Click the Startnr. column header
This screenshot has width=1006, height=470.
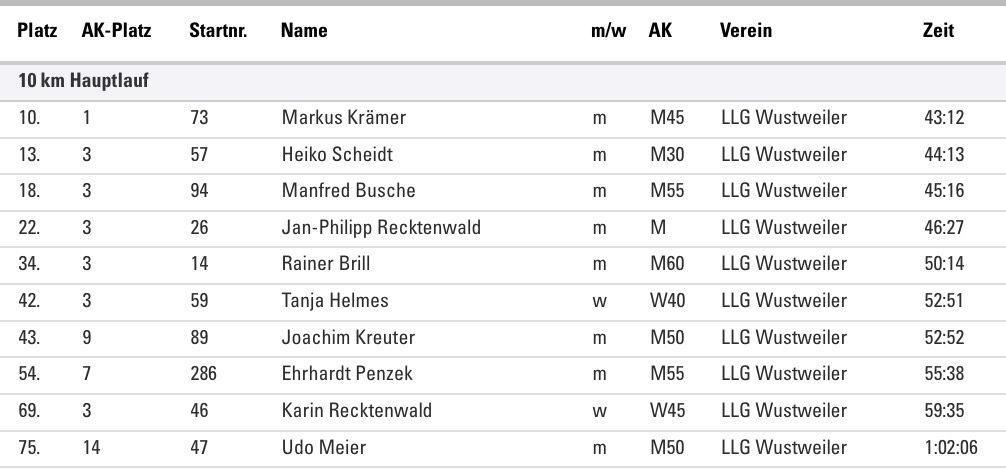coord(213,32)
